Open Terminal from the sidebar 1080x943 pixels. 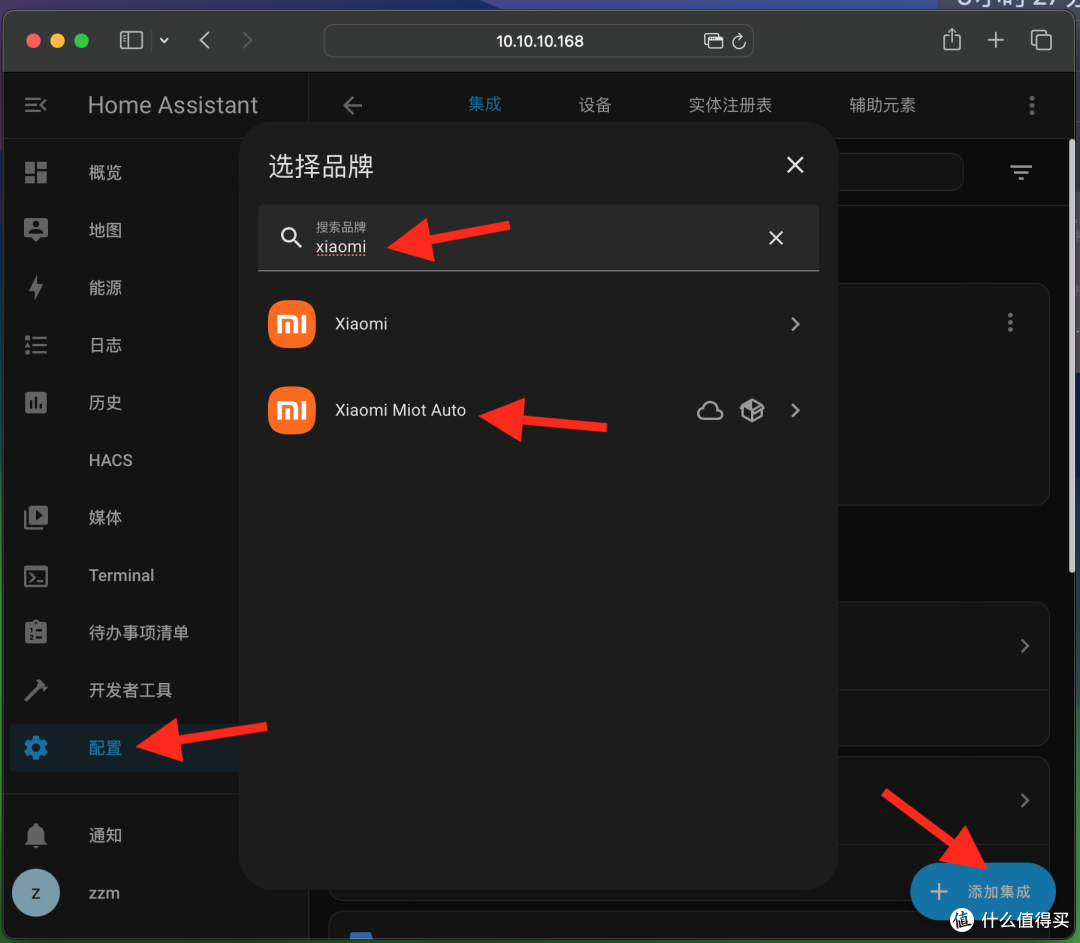[x=121, y=575]
